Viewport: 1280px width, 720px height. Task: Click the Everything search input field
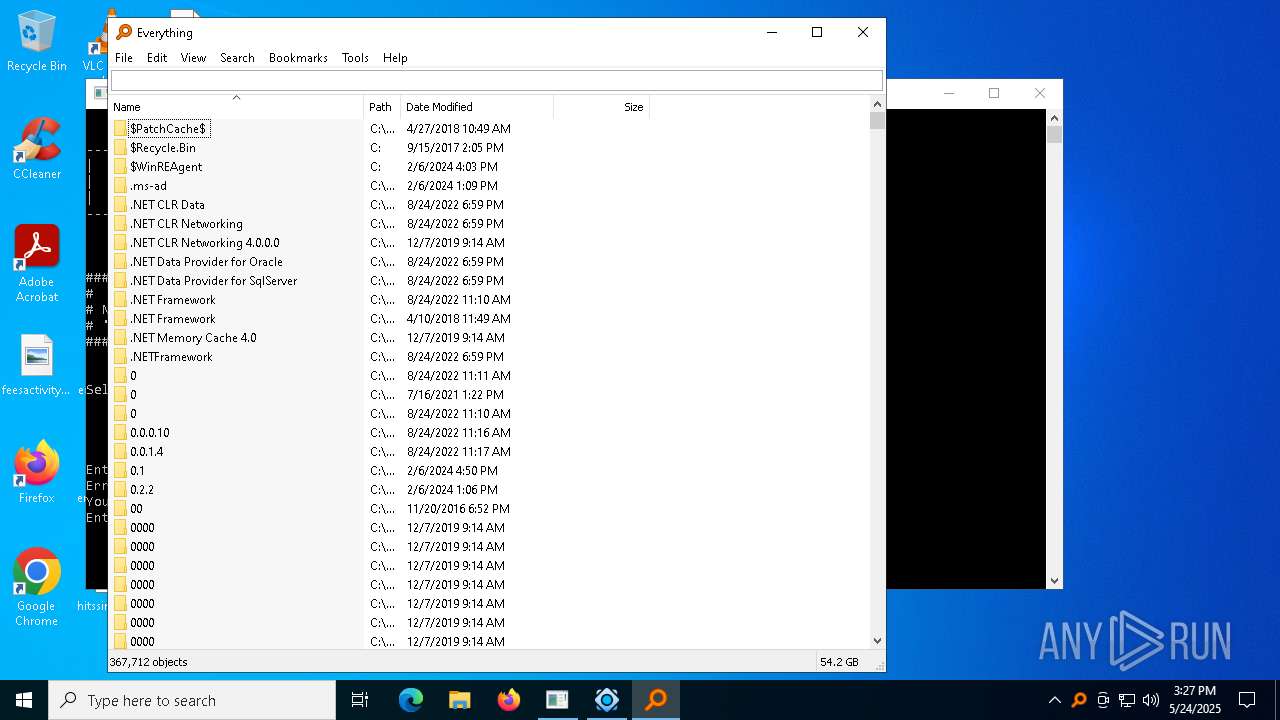pos(497,81)
